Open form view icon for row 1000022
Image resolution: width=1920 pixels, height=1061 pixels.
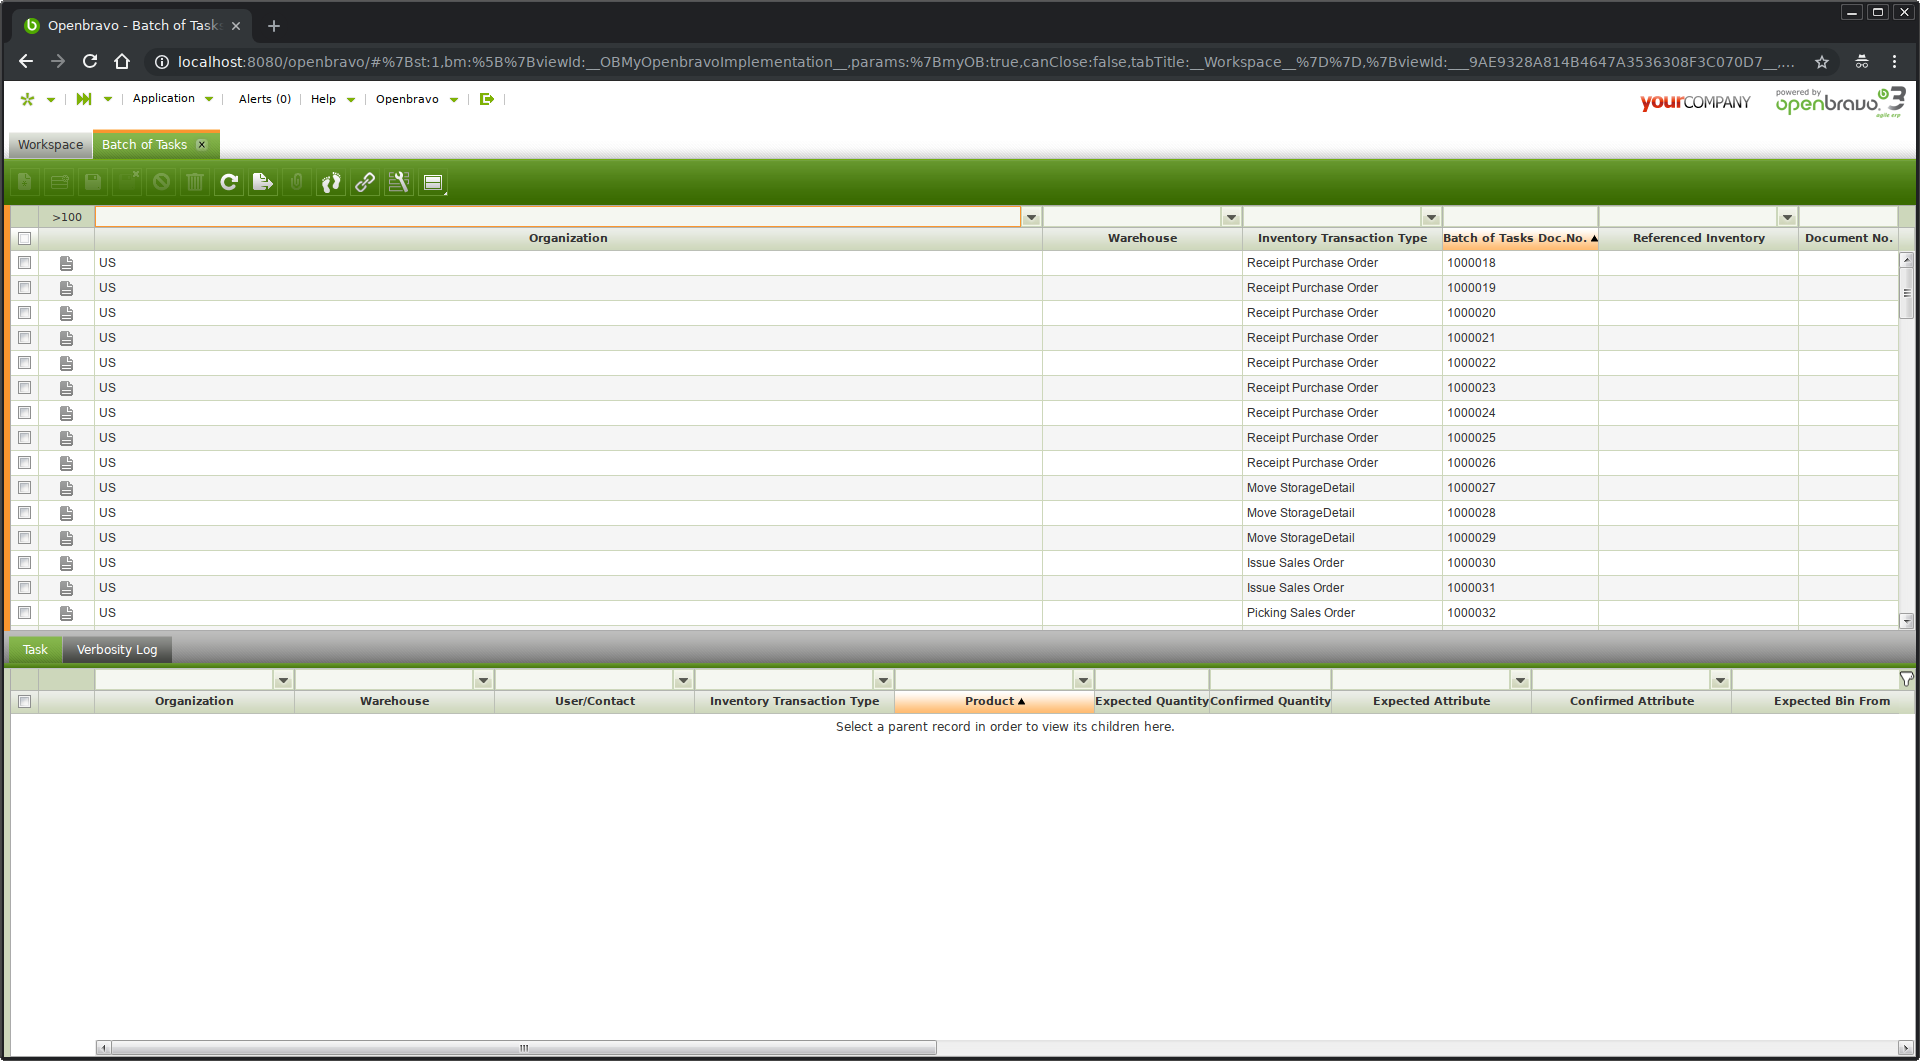pyautogui.click(x=66, y=363)
